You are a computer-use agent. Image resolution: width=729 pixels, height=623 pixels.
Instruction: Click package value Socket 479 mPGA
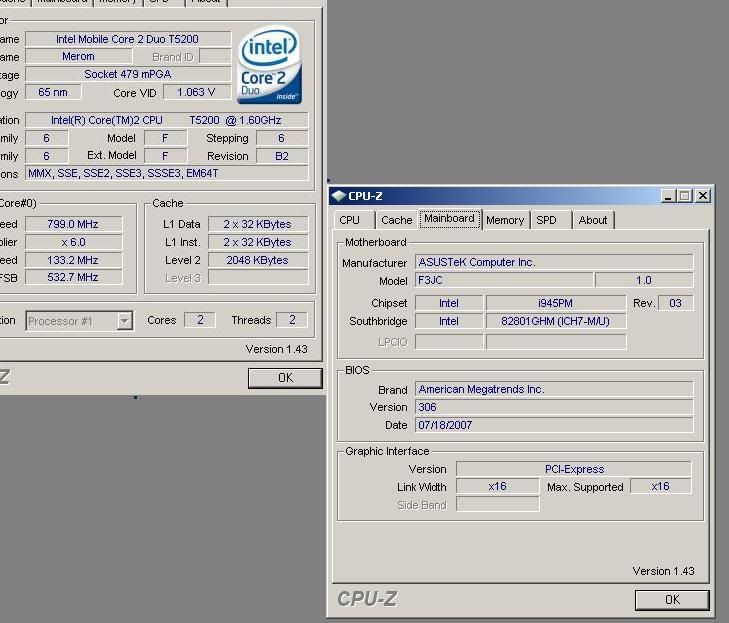(x=128, y=74)
